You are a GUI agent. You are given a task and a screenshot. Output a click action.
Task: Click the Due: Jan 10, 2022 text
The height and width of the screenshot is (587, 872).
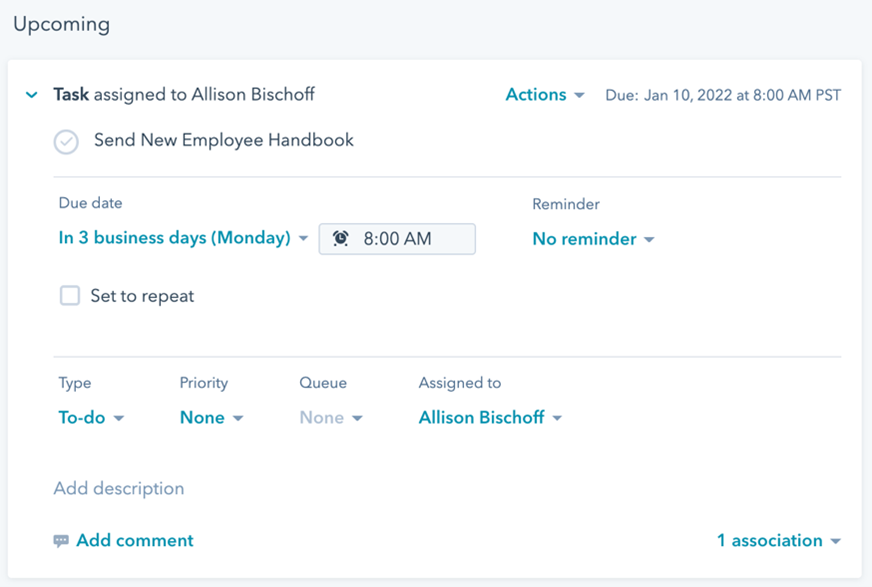click(723, 95)
